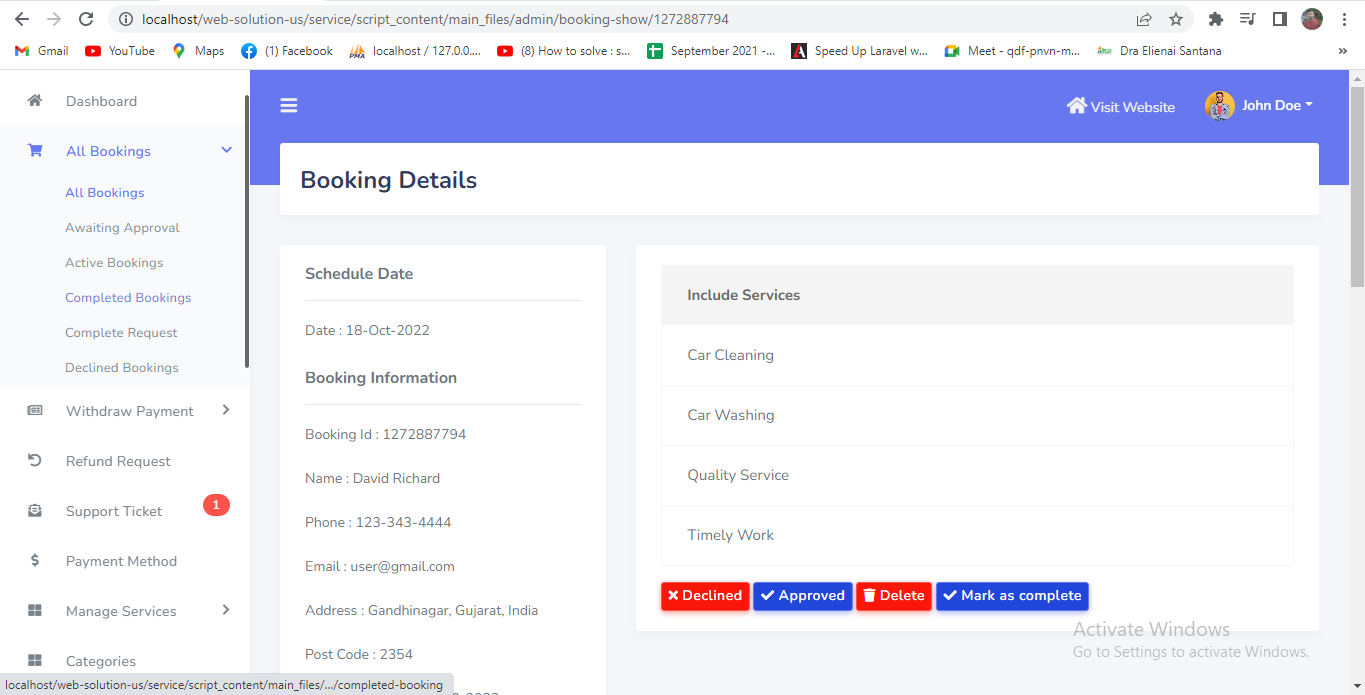
Task: Click the Withdraw Payment money icon
Action: coord(35,411)
